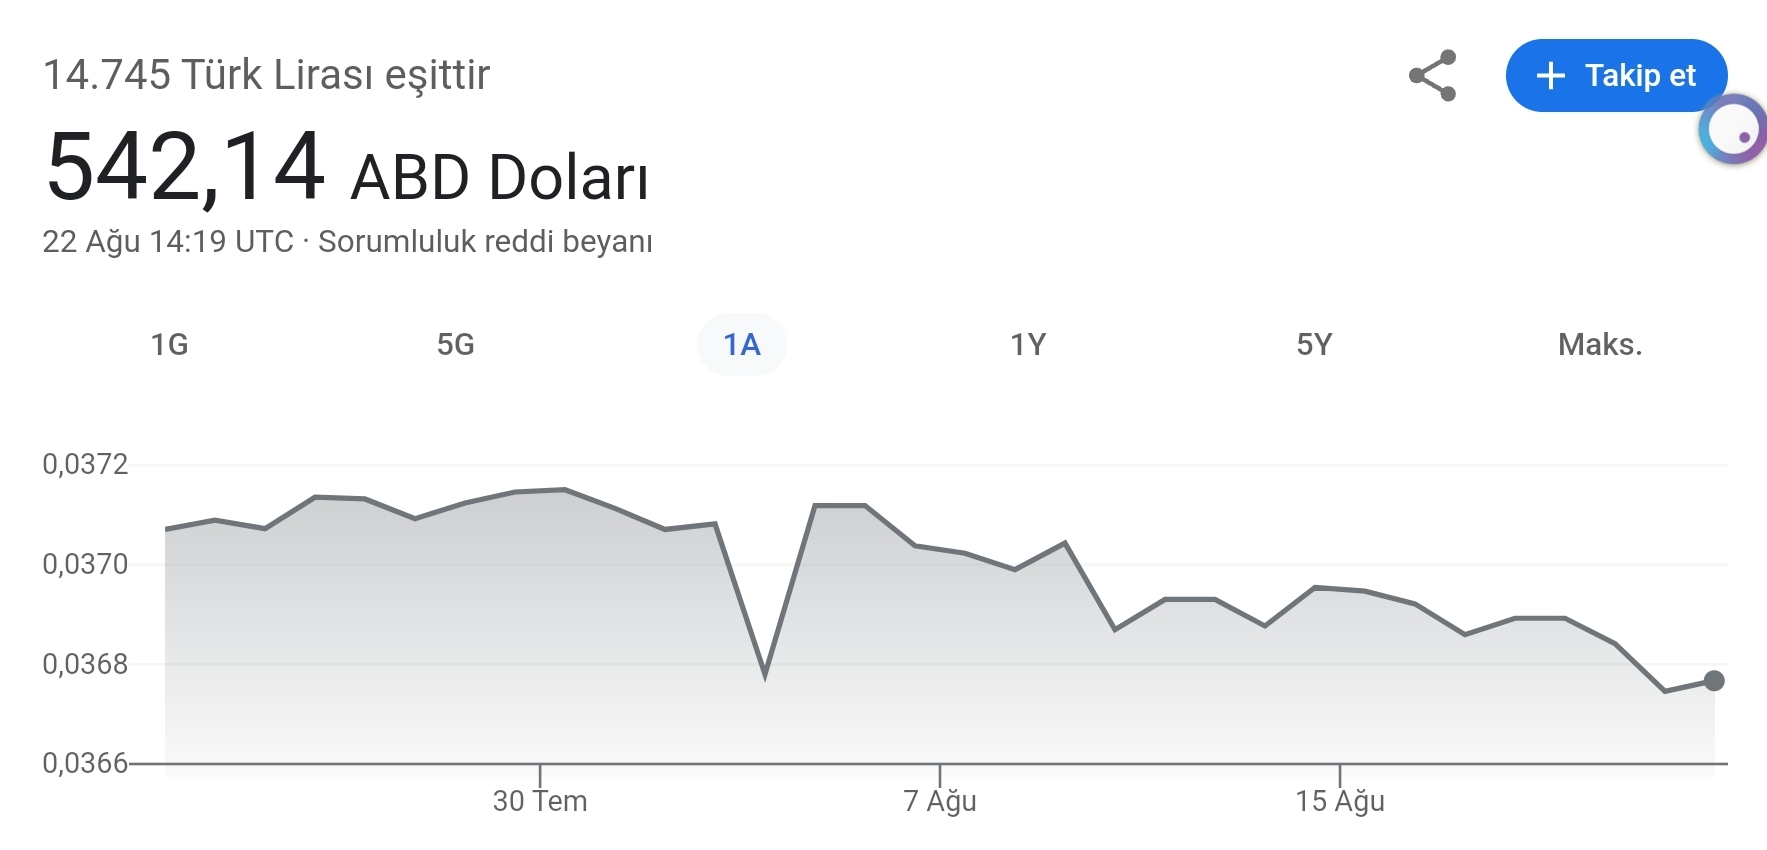The width and height of the screenshot is (1767, 850).
Task: Select the 5G chart range
Action: (455, 345)
